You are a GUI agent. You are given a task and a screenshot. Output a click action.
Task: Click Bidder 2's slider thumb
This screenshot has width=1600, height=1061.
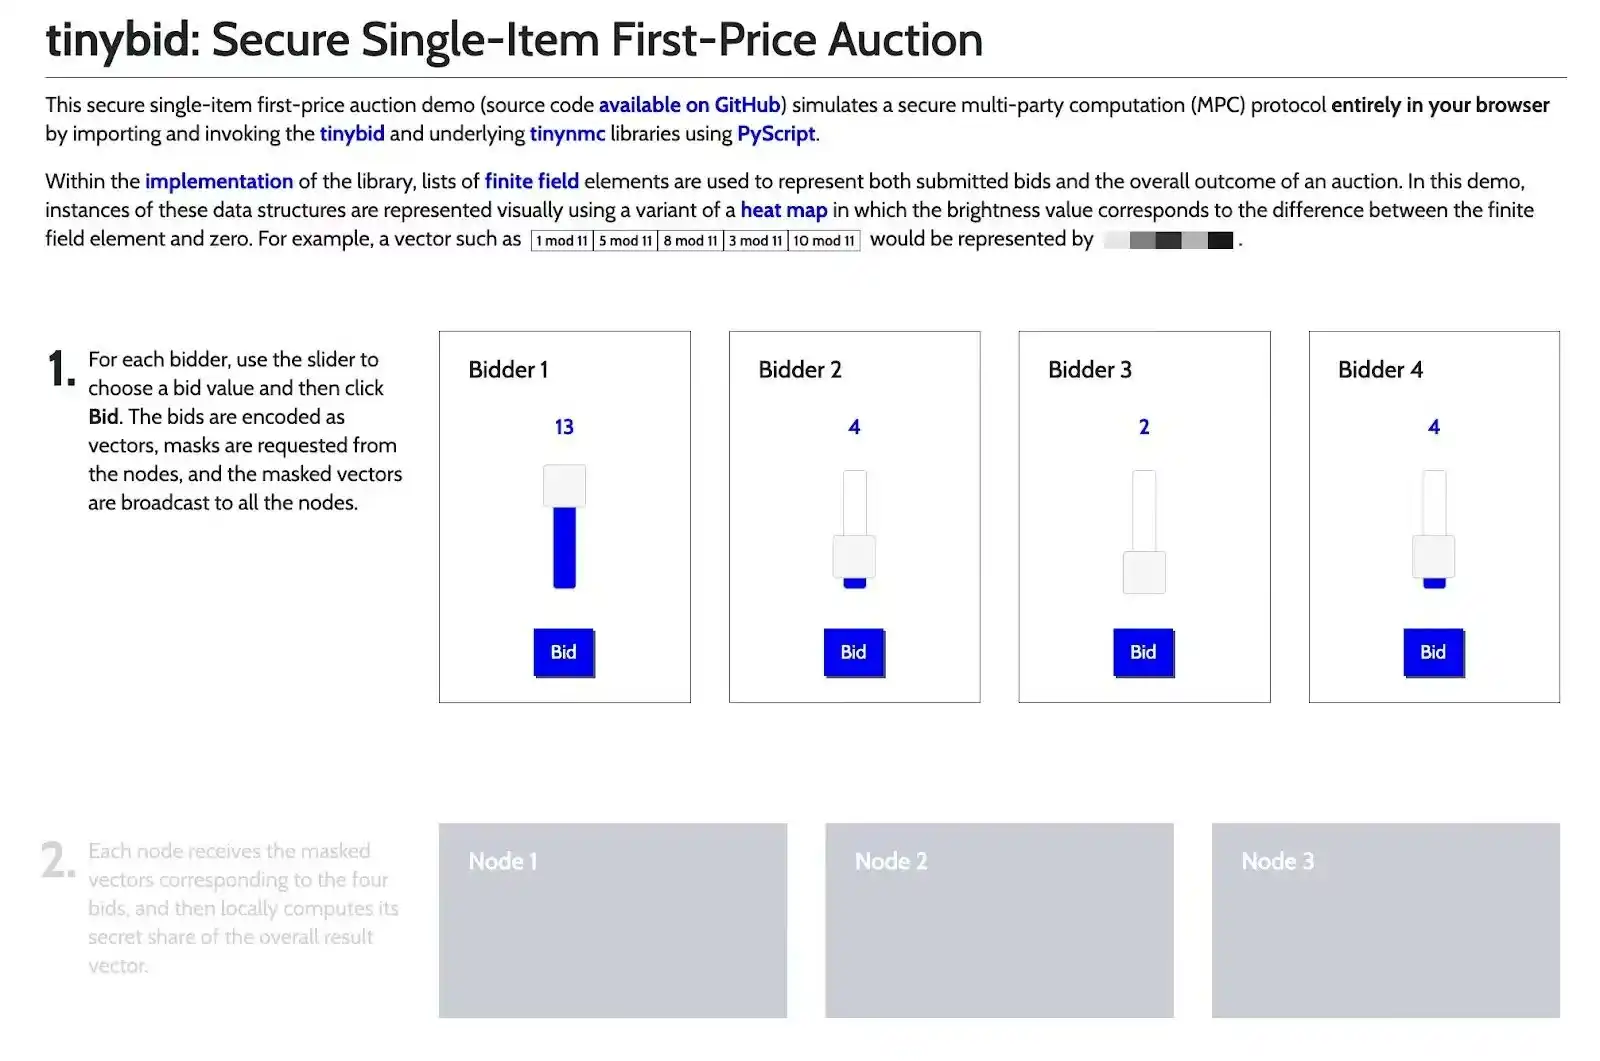click(854, 556)
